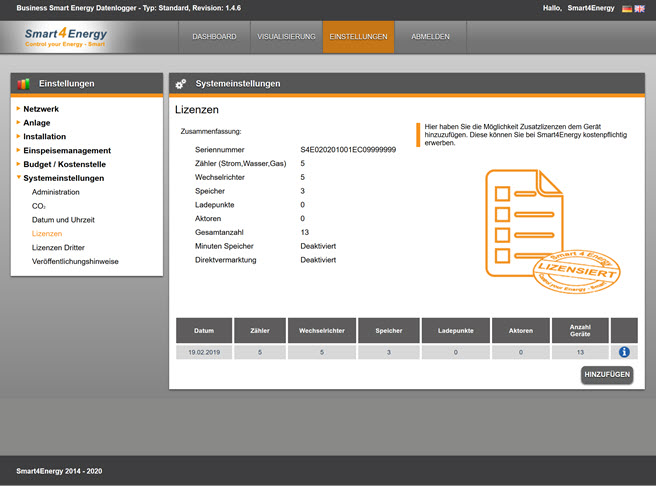
Task: Click the 19.02.2019 date cell
Action: click(x=204, y=352)
